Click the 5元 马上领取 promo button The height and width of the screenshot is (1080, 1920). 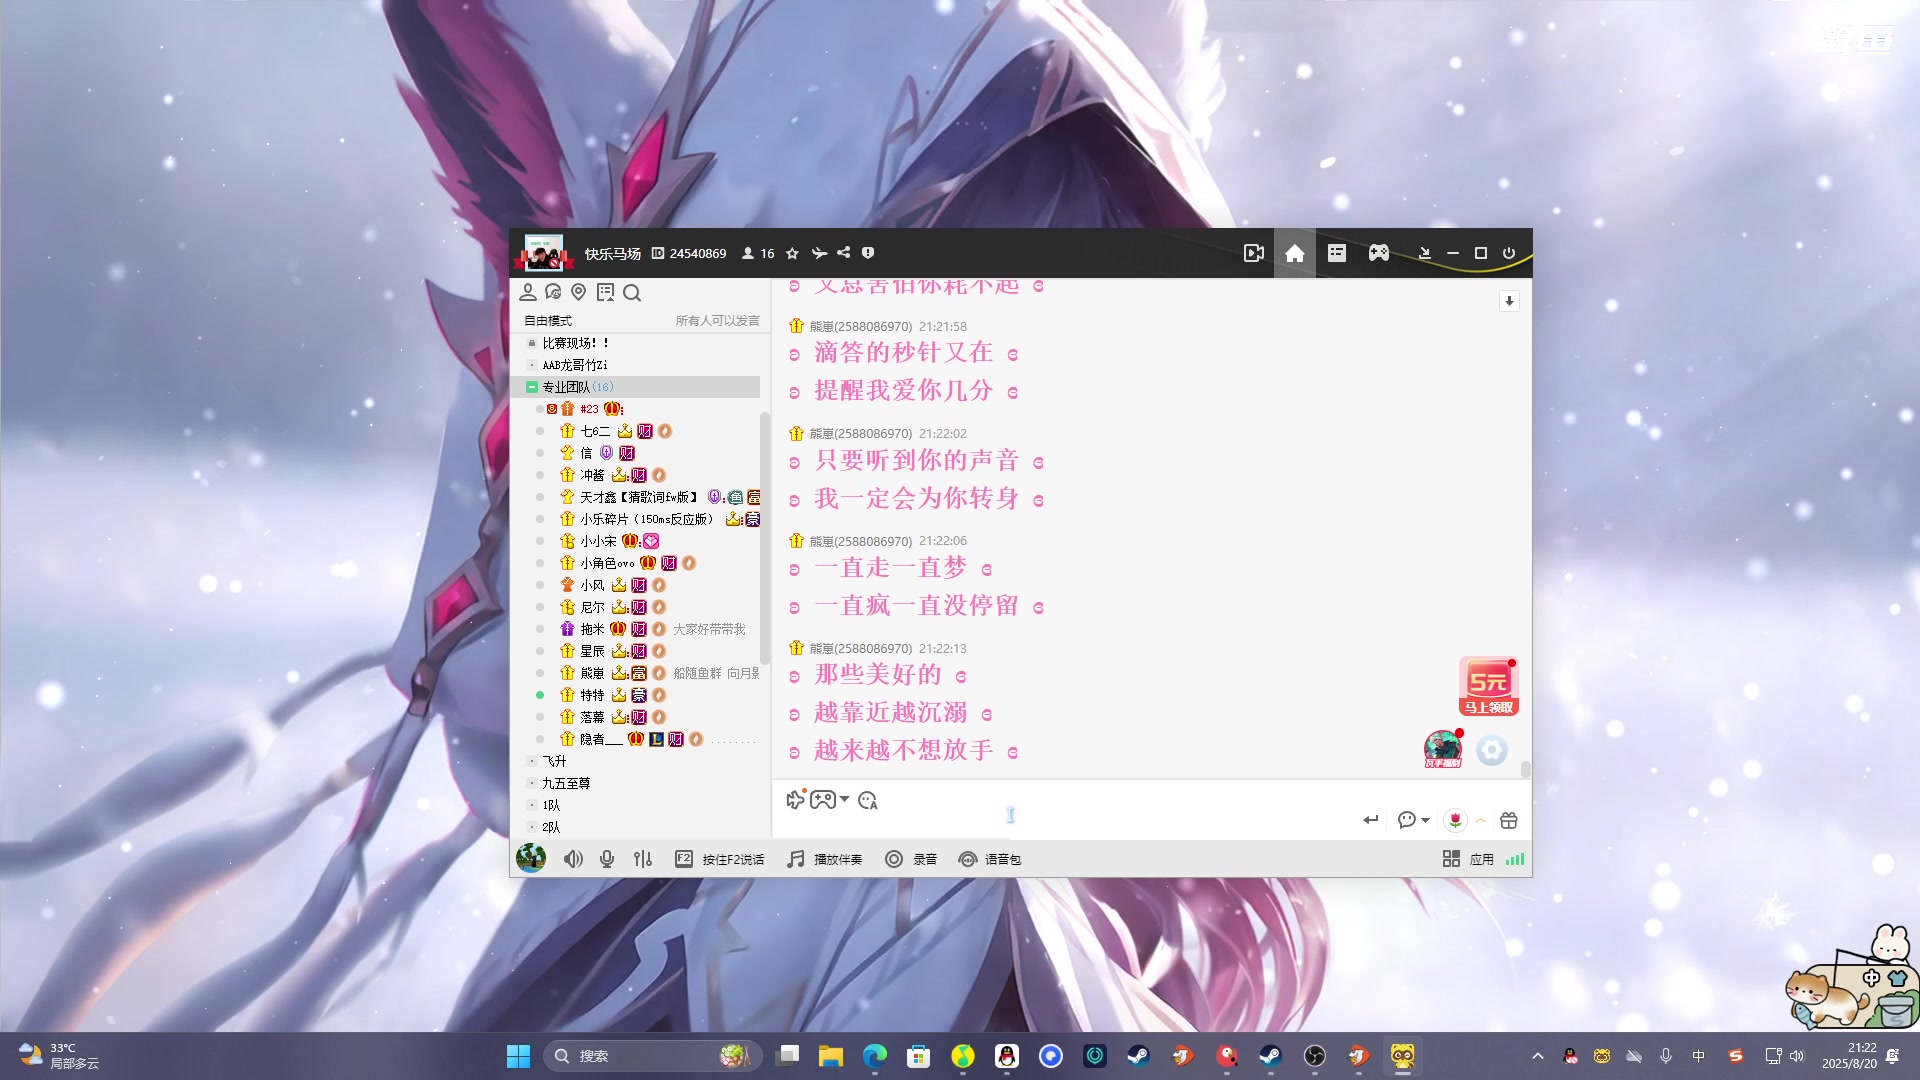point(1489,686)
